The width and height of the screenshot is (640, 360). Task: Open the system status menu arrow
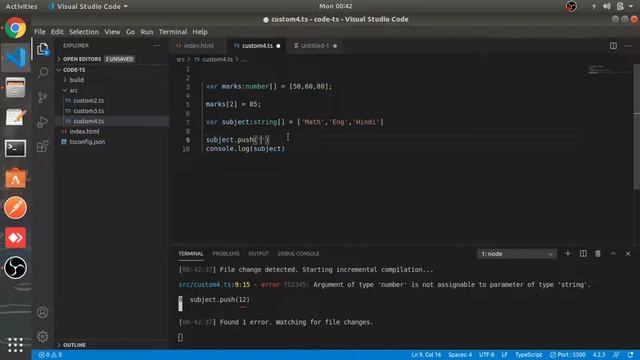point(631,6)
